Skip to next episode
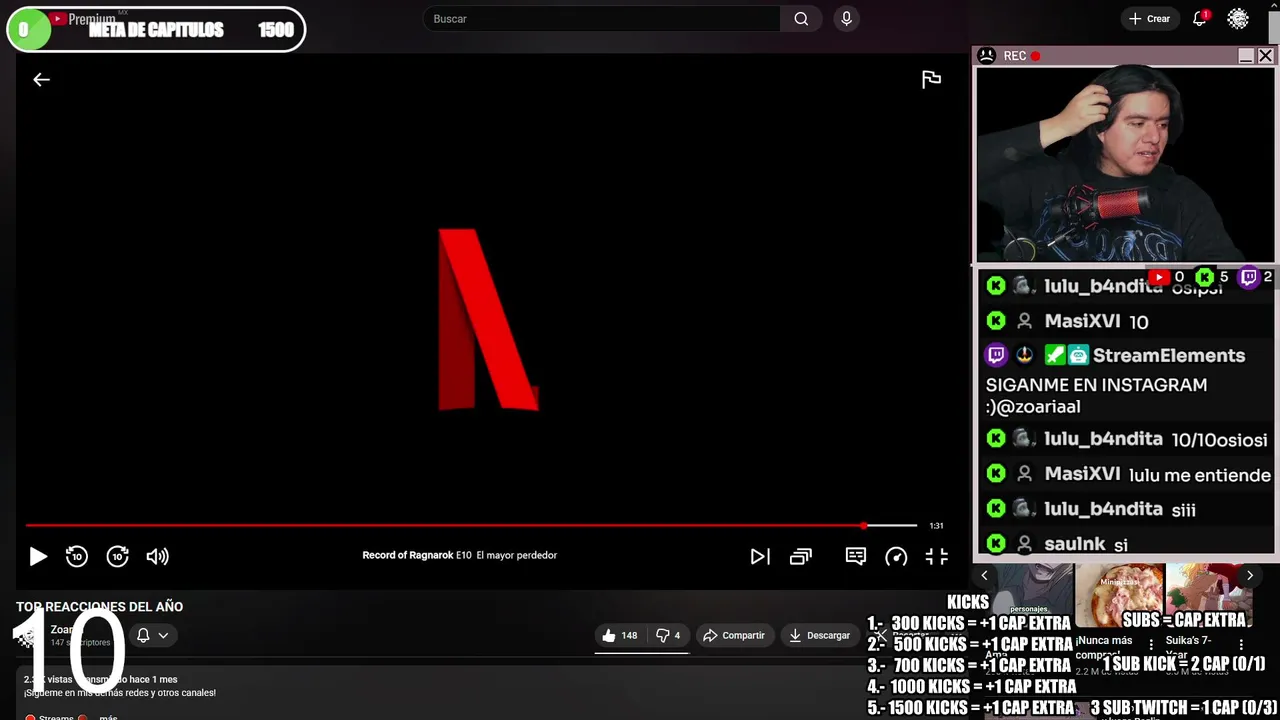Screen dimensions: 1280x720 point(760,557)
